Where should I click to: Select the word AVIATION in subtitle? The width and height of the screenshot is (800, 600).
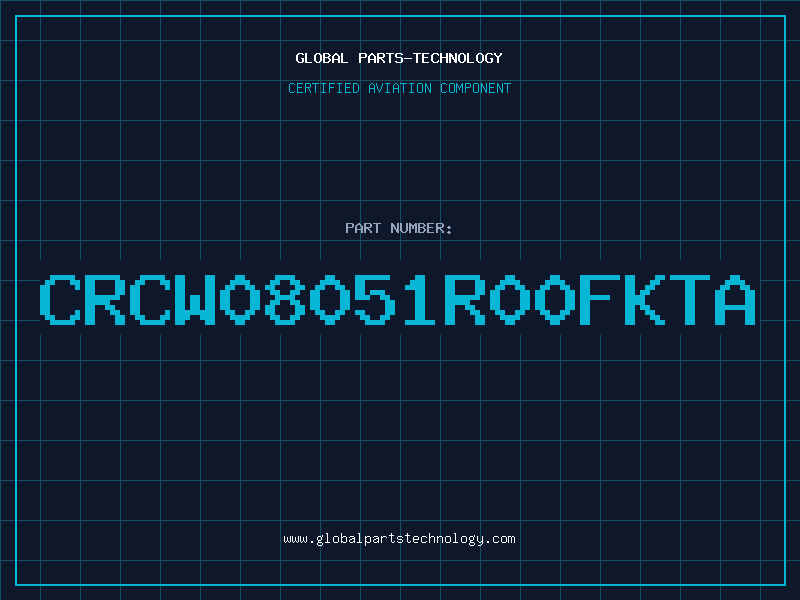coord(399,88)
